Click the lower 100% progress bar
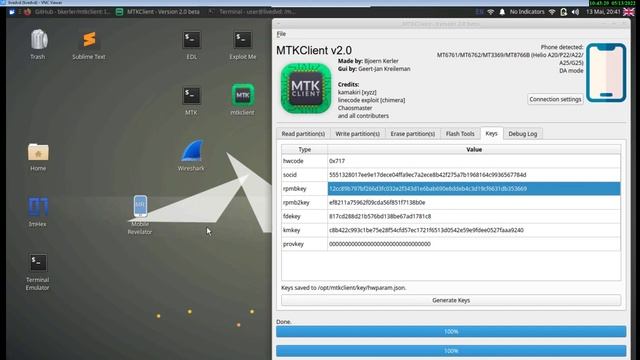This screenshot has width=640, height=360. coord(451,351)
